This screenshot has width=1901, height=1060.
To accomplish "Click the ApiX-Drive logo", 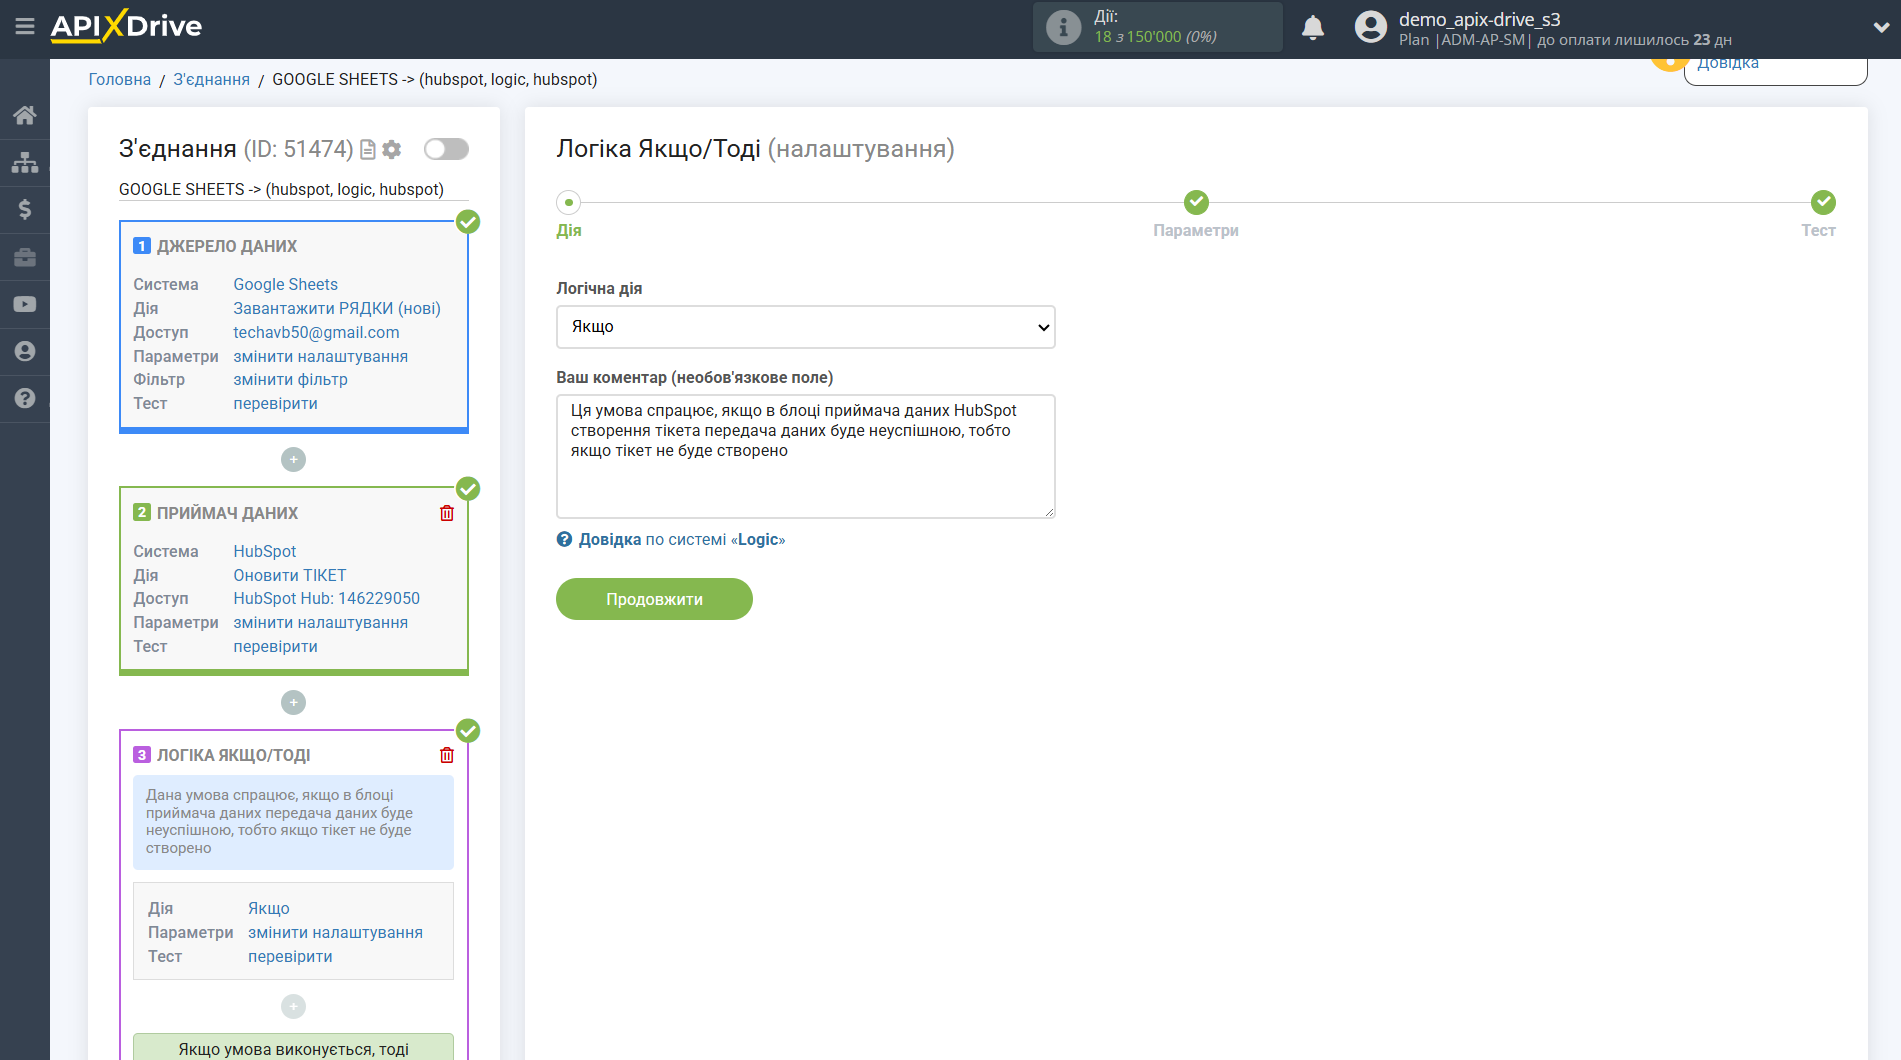I will coord(126,27).
